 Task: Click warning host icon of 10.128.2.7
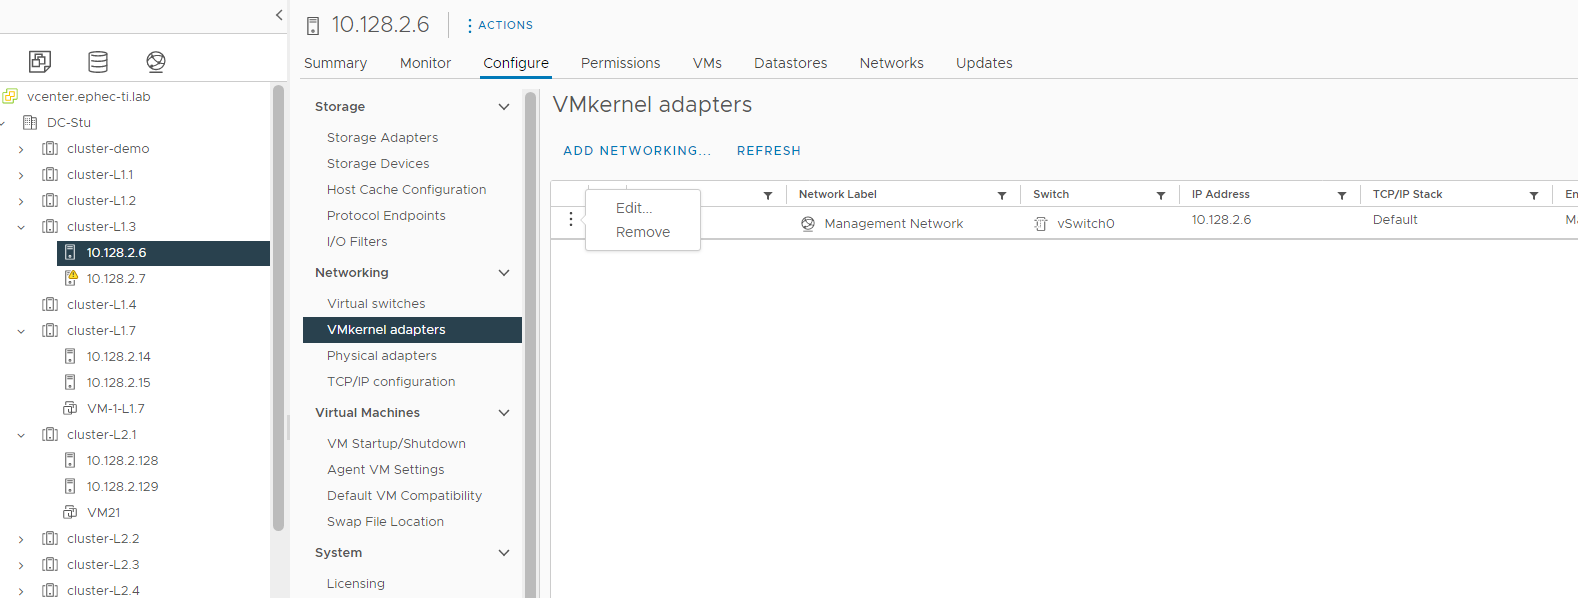point(70,278)
